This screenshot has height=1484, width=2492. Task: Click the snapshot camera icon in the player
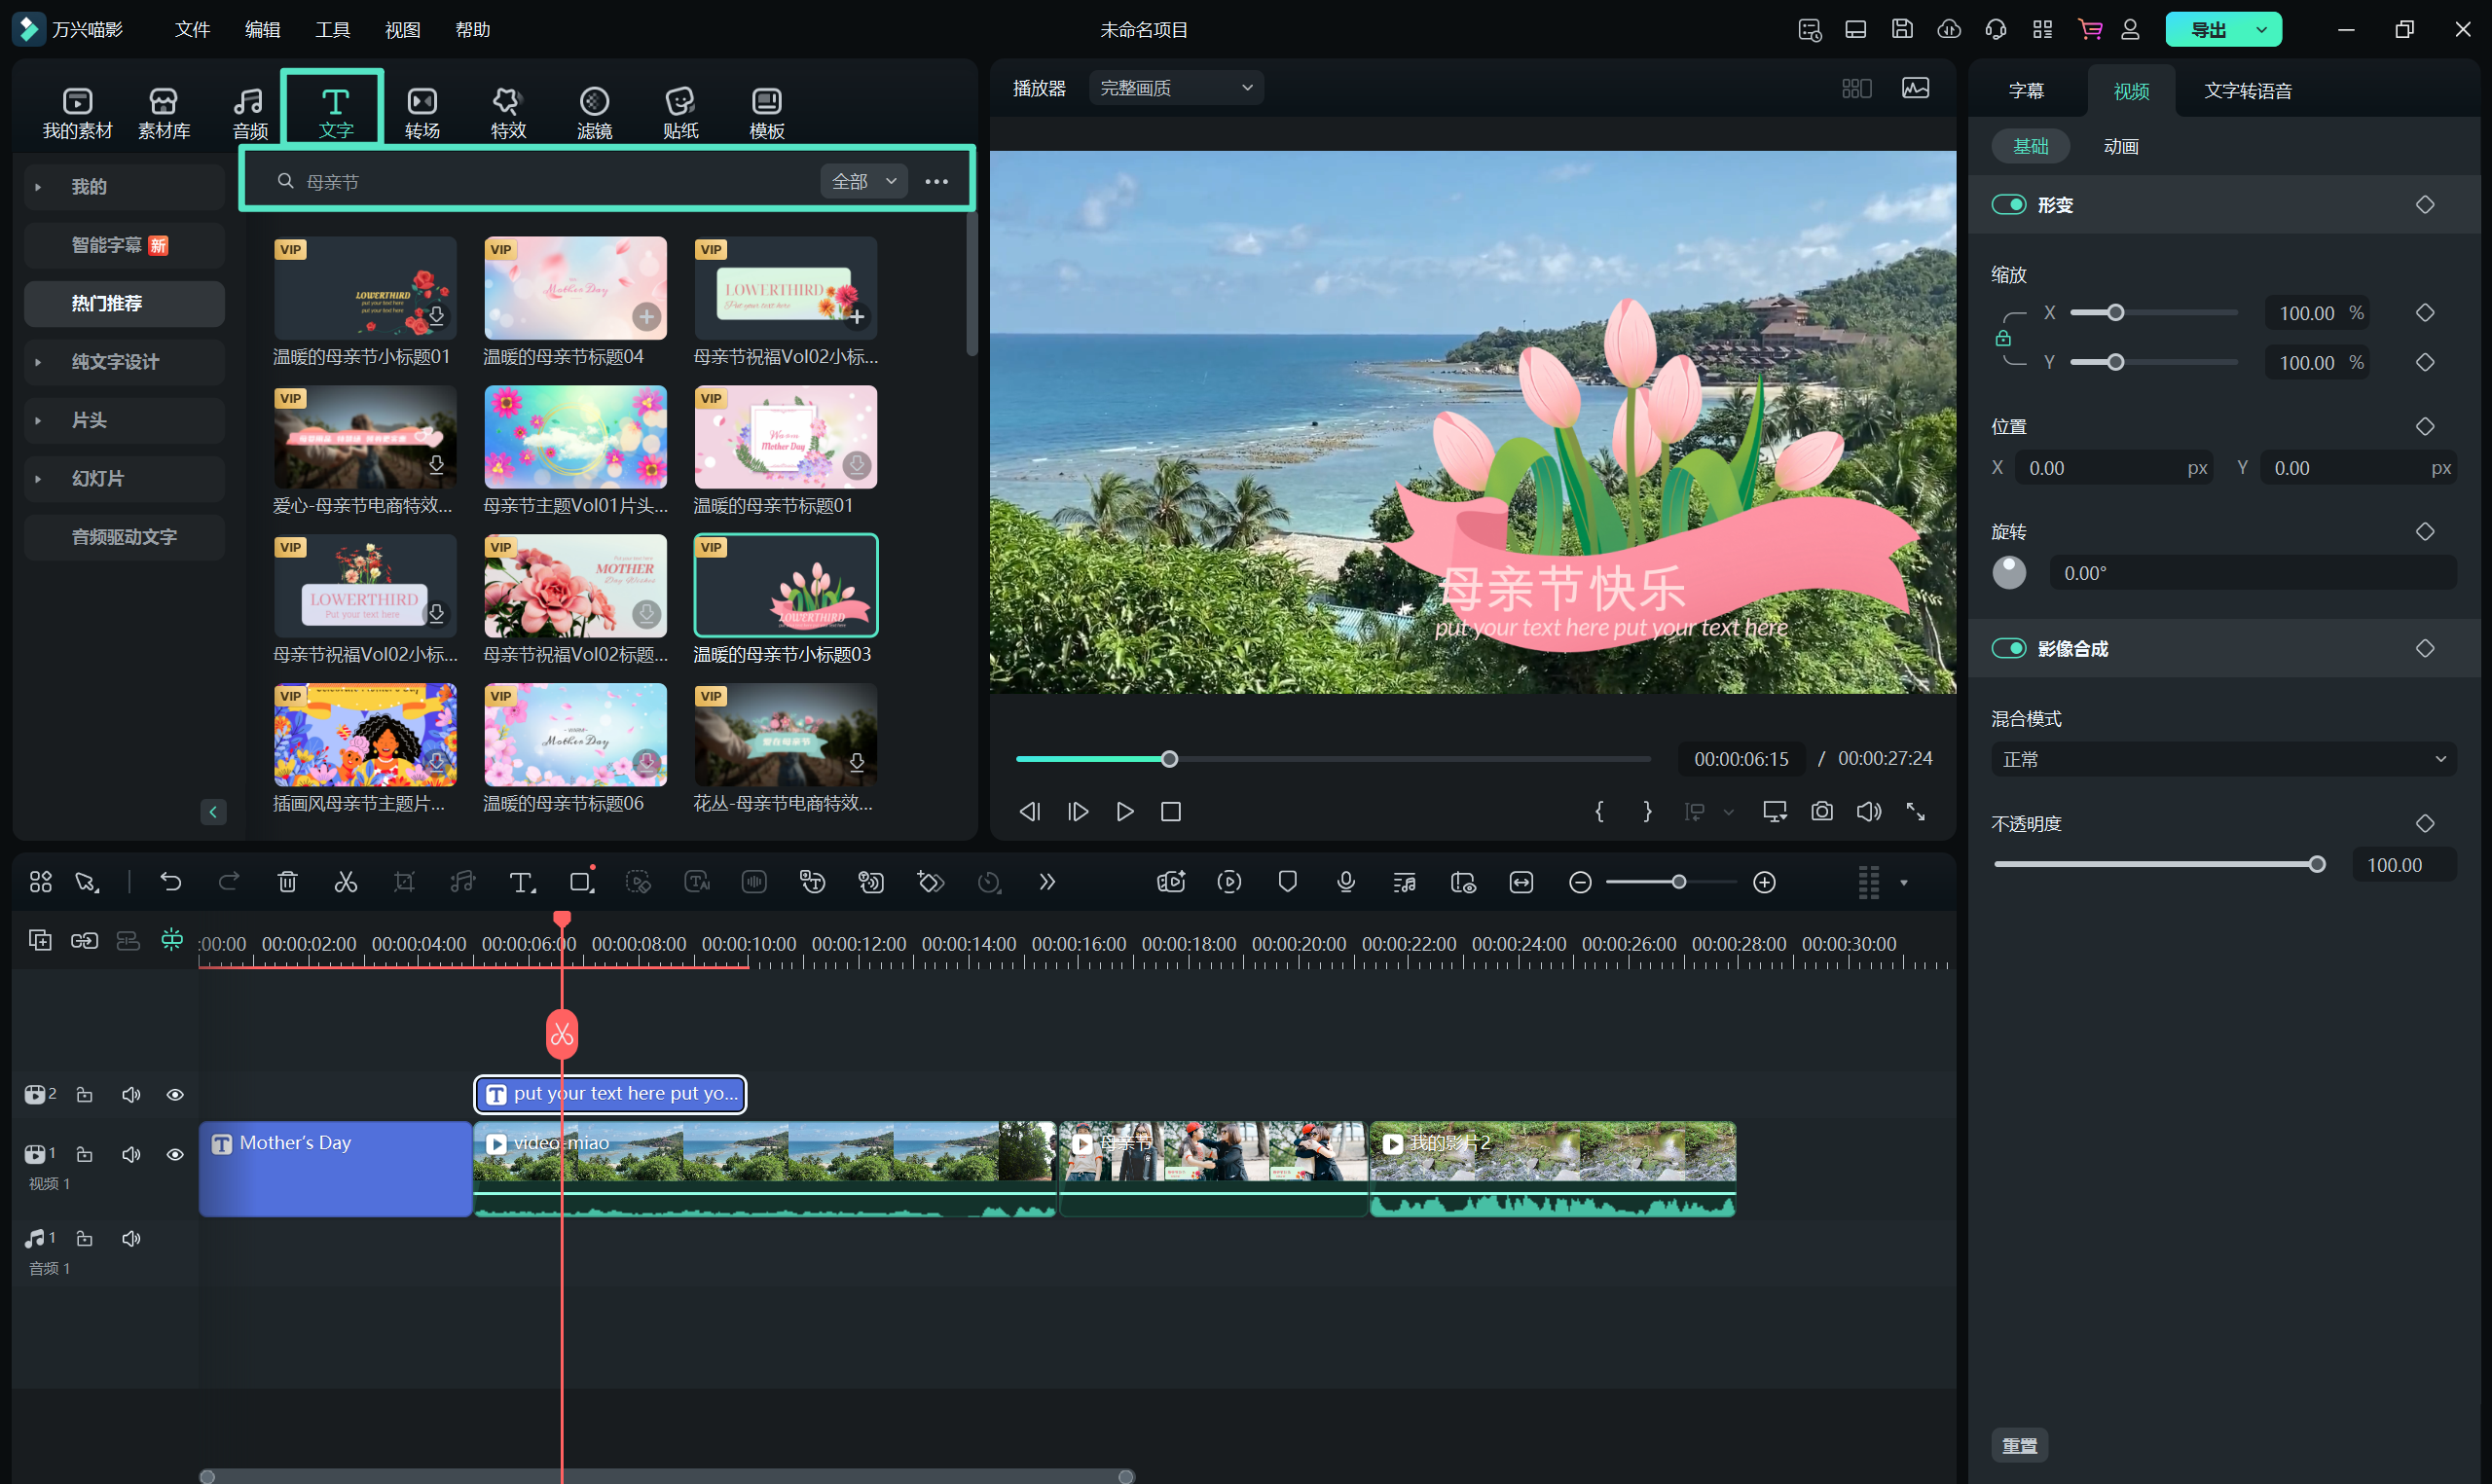coord(1822,811)
